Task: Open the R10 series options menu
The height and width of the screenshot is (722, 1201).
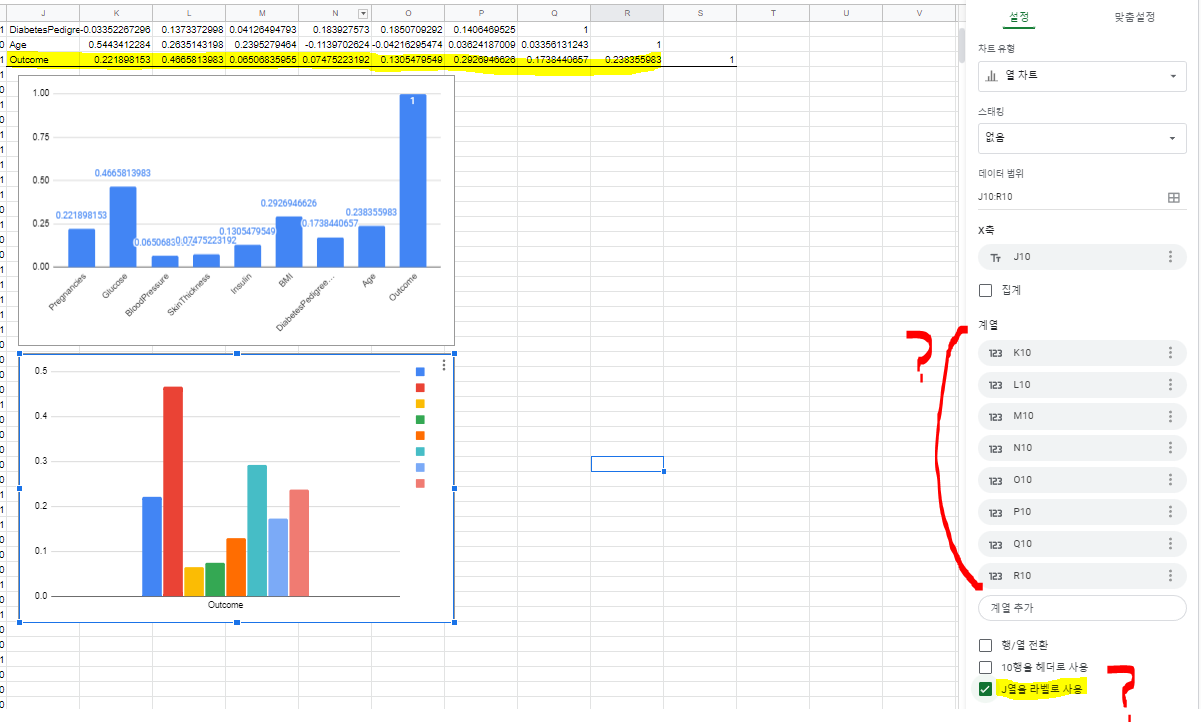Action: 1170,576
